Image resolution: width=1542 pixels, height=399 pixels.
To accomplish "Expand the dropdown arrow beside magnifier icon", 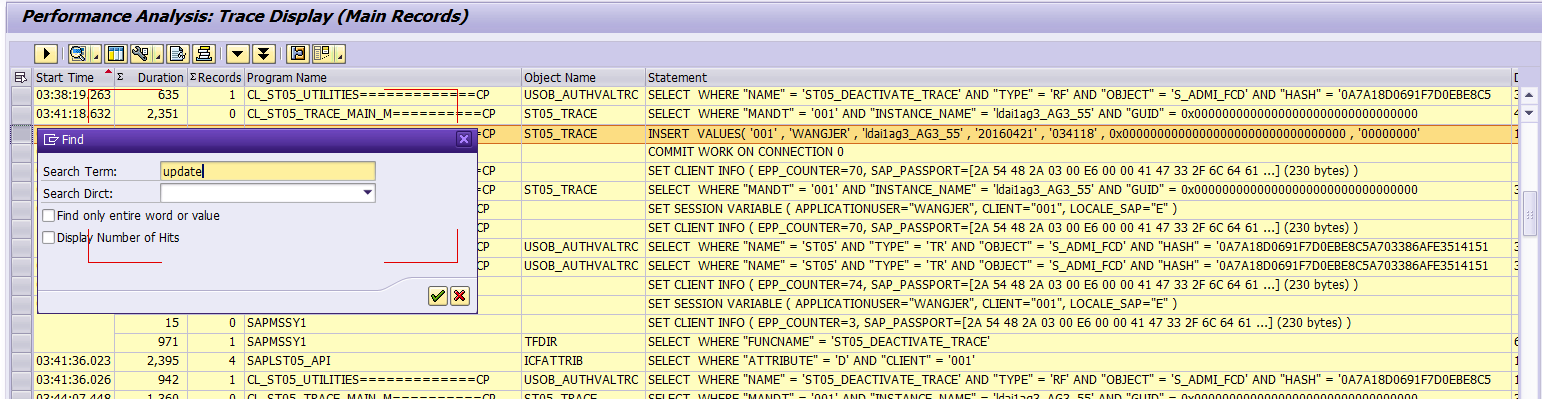I will point(96,54).
